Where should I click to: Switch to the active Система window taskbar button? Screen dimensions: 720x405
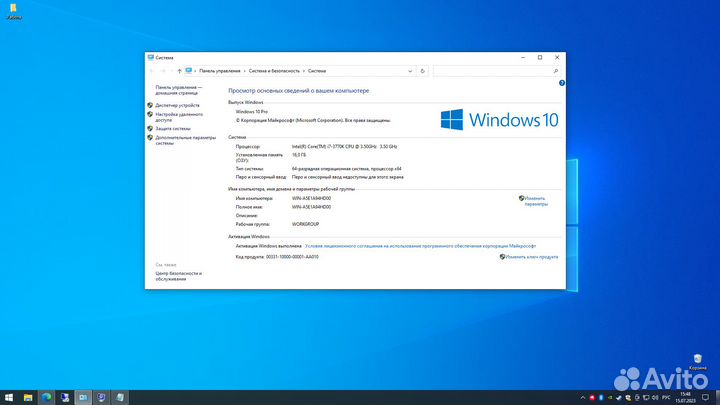click(83, 398)
